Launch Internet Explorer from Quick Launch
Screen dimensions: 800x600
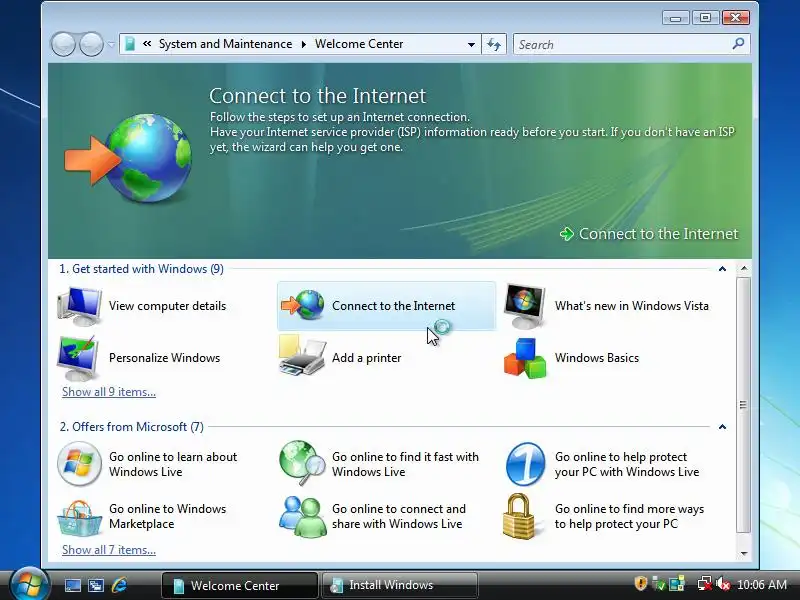click(x=119, y=585)
